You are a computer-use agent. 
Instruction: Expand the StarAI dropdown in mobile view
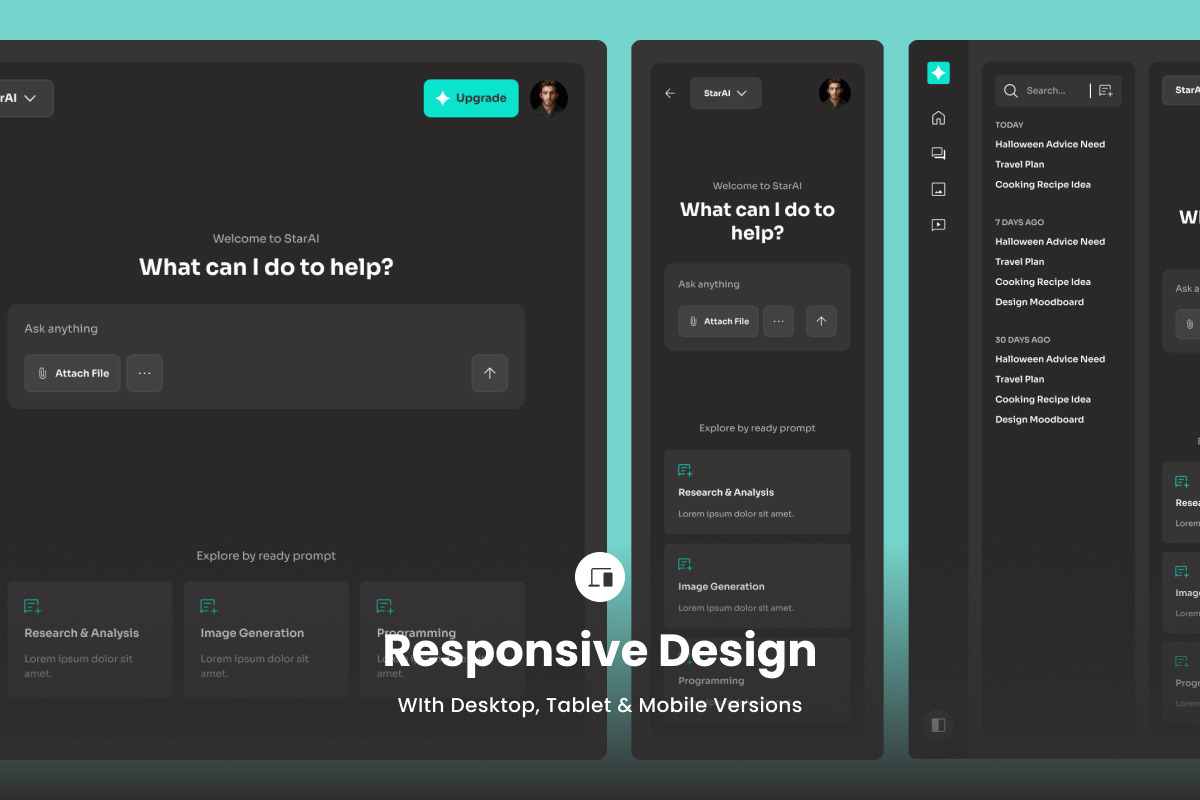(x=726, y=93)
